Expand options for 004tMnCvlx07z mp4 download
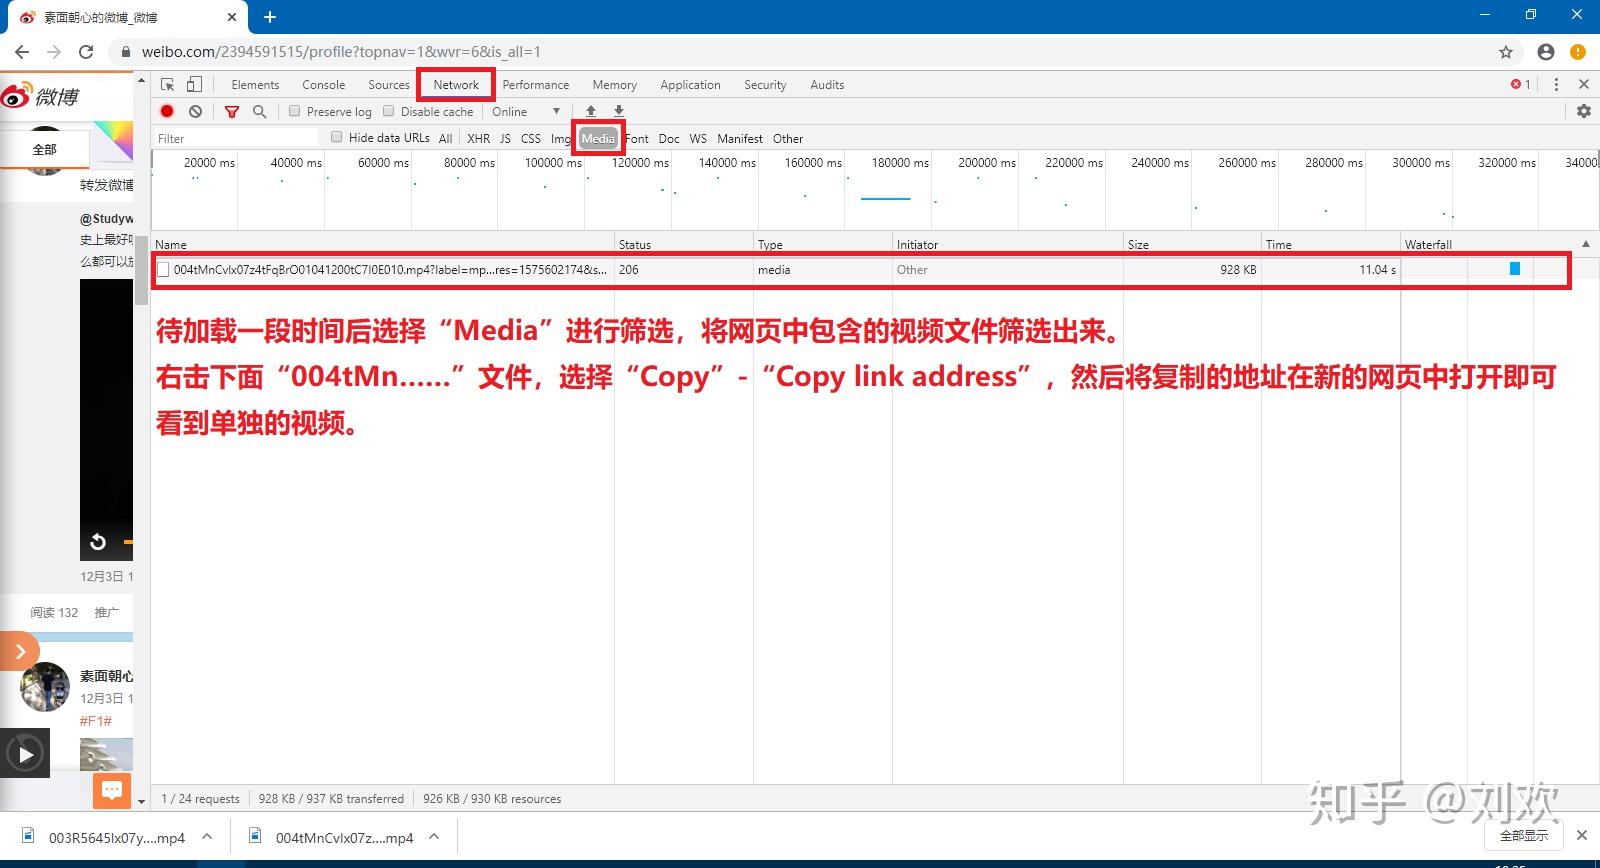Viewport: 1600px width, 868px height. point(434,837)
